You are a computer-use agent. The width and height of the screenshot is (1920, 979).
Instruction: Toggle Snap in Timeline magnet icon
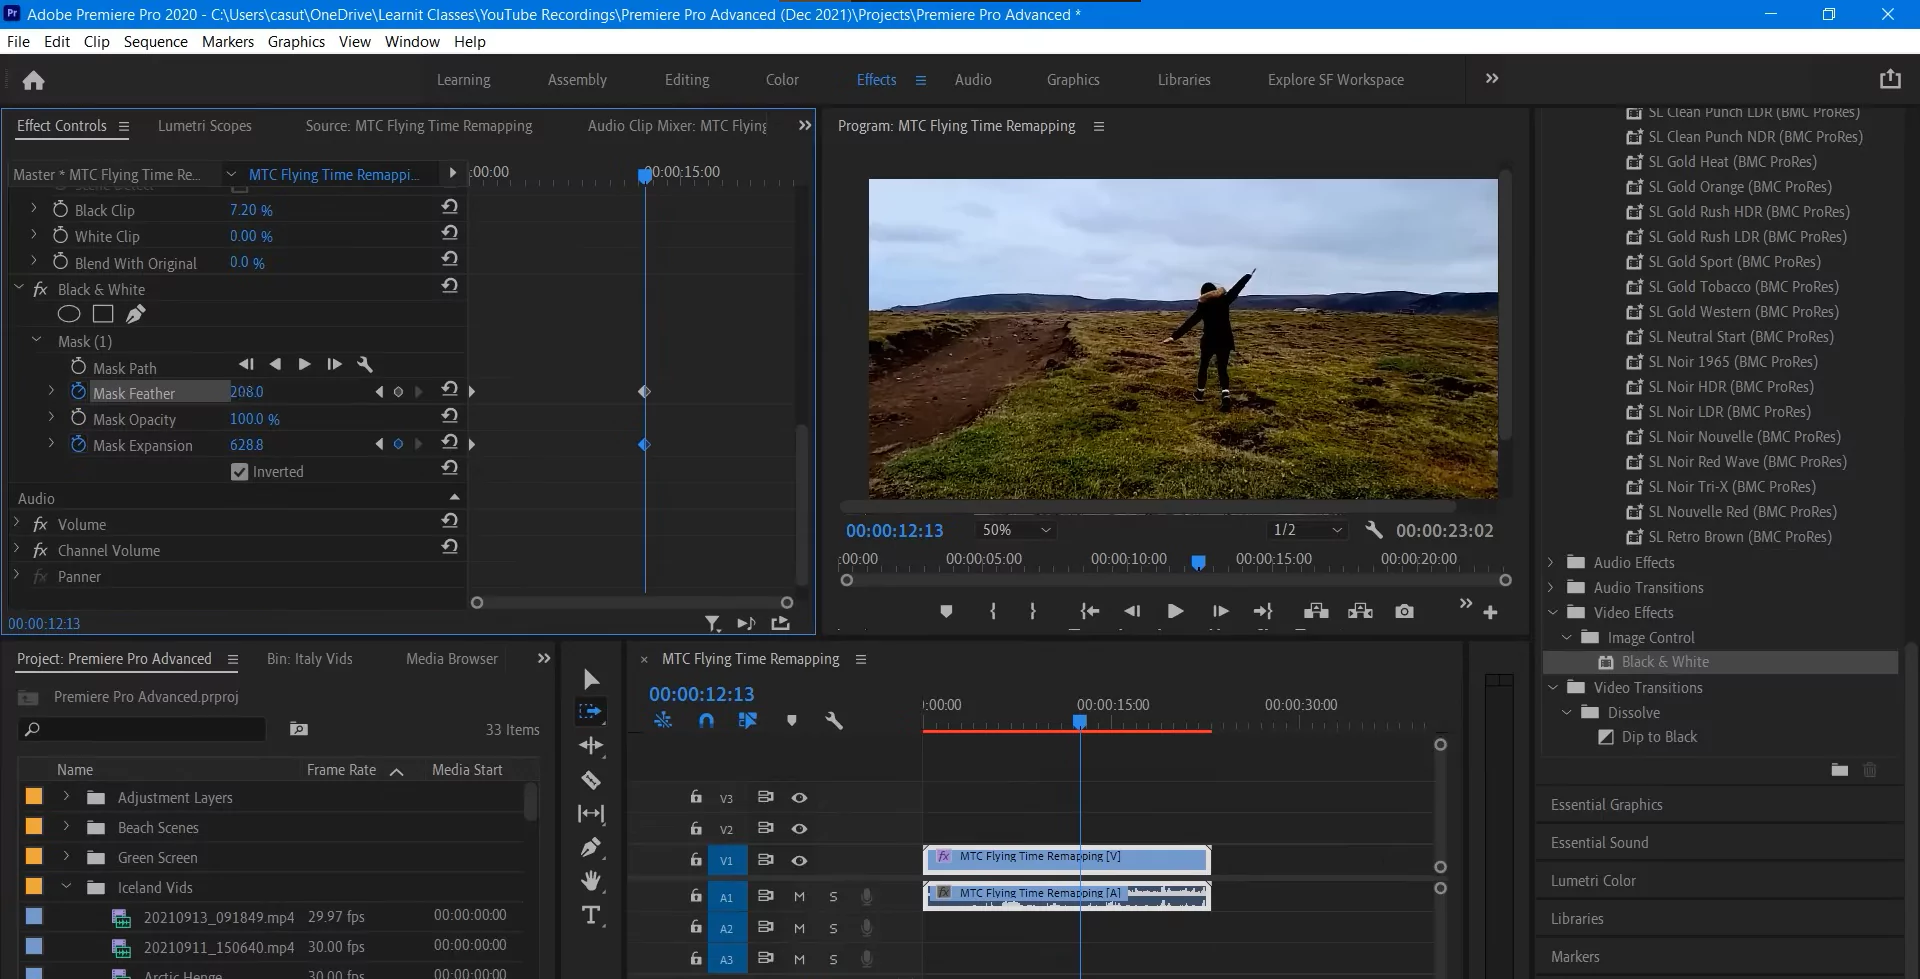click(706, 720)
